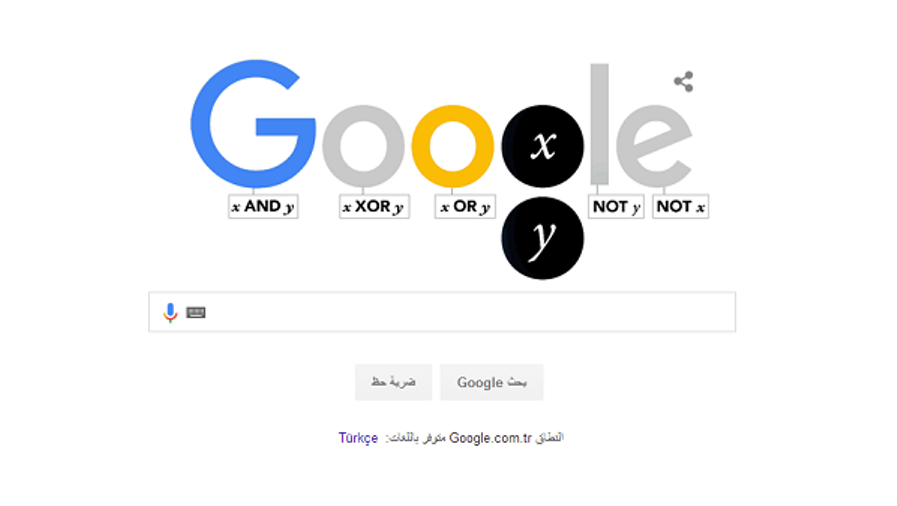Click the Google.com.tr domain text
Image resolution: width=897 pixels, height=506 pixels.
(x=490, y=438)
